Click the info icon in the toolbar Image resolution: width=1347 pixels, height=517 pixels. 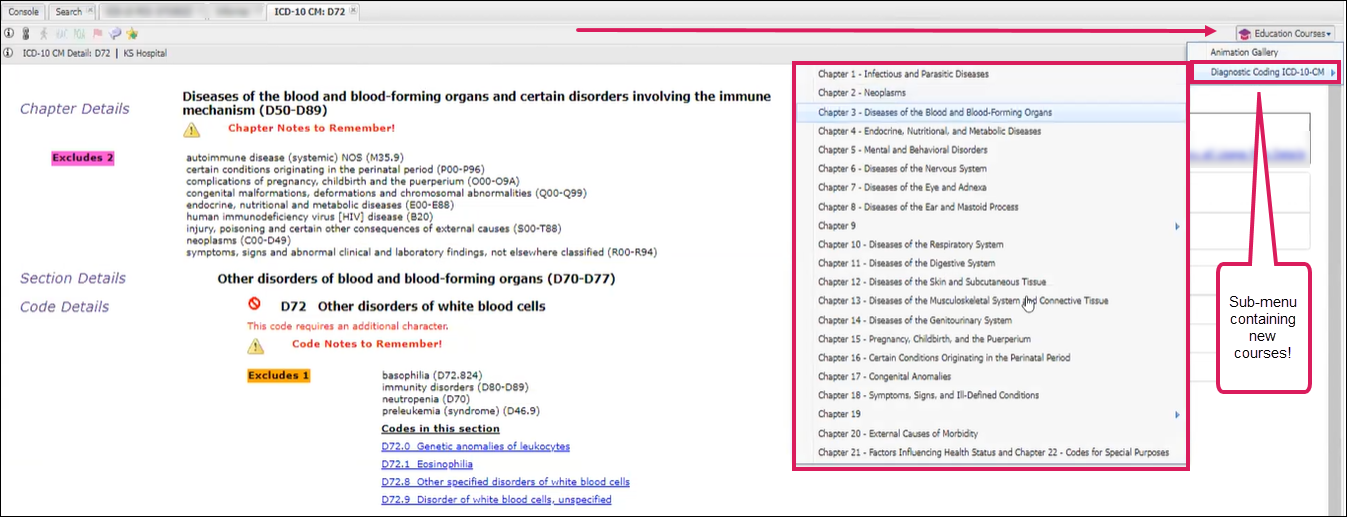tap(9, 33)
